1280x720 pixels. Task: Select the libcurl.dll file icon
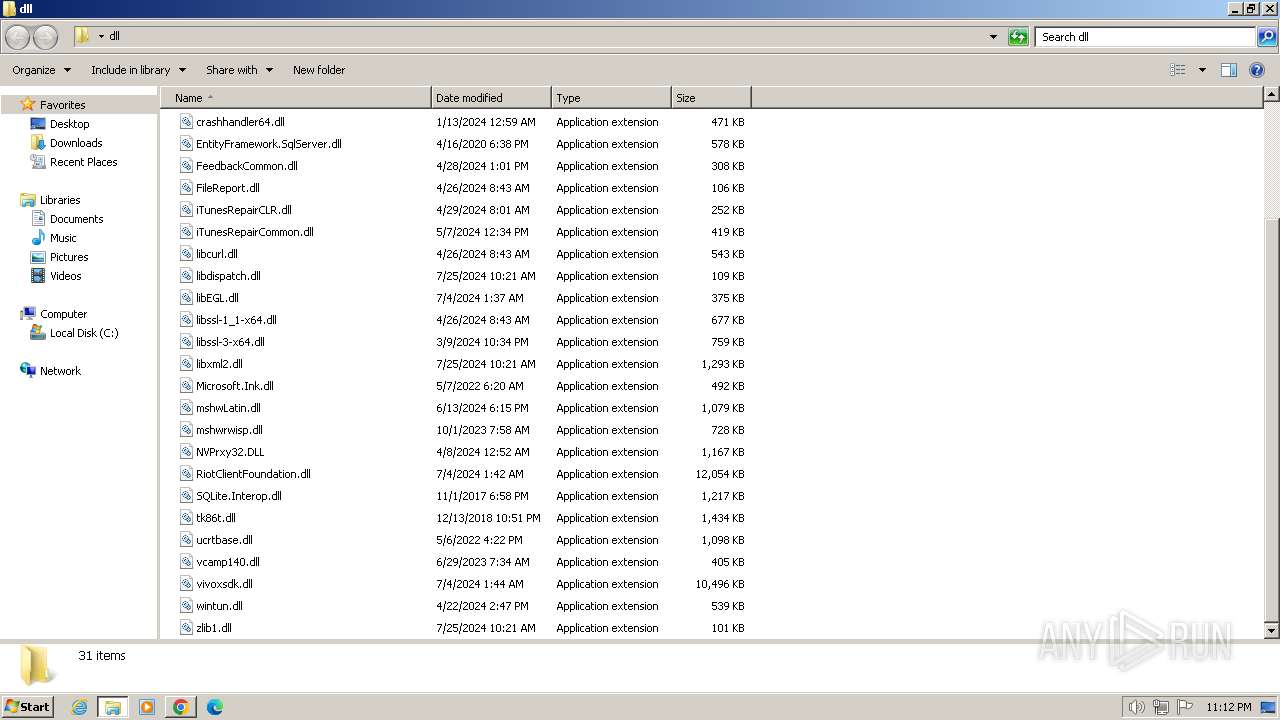point(186,254)
